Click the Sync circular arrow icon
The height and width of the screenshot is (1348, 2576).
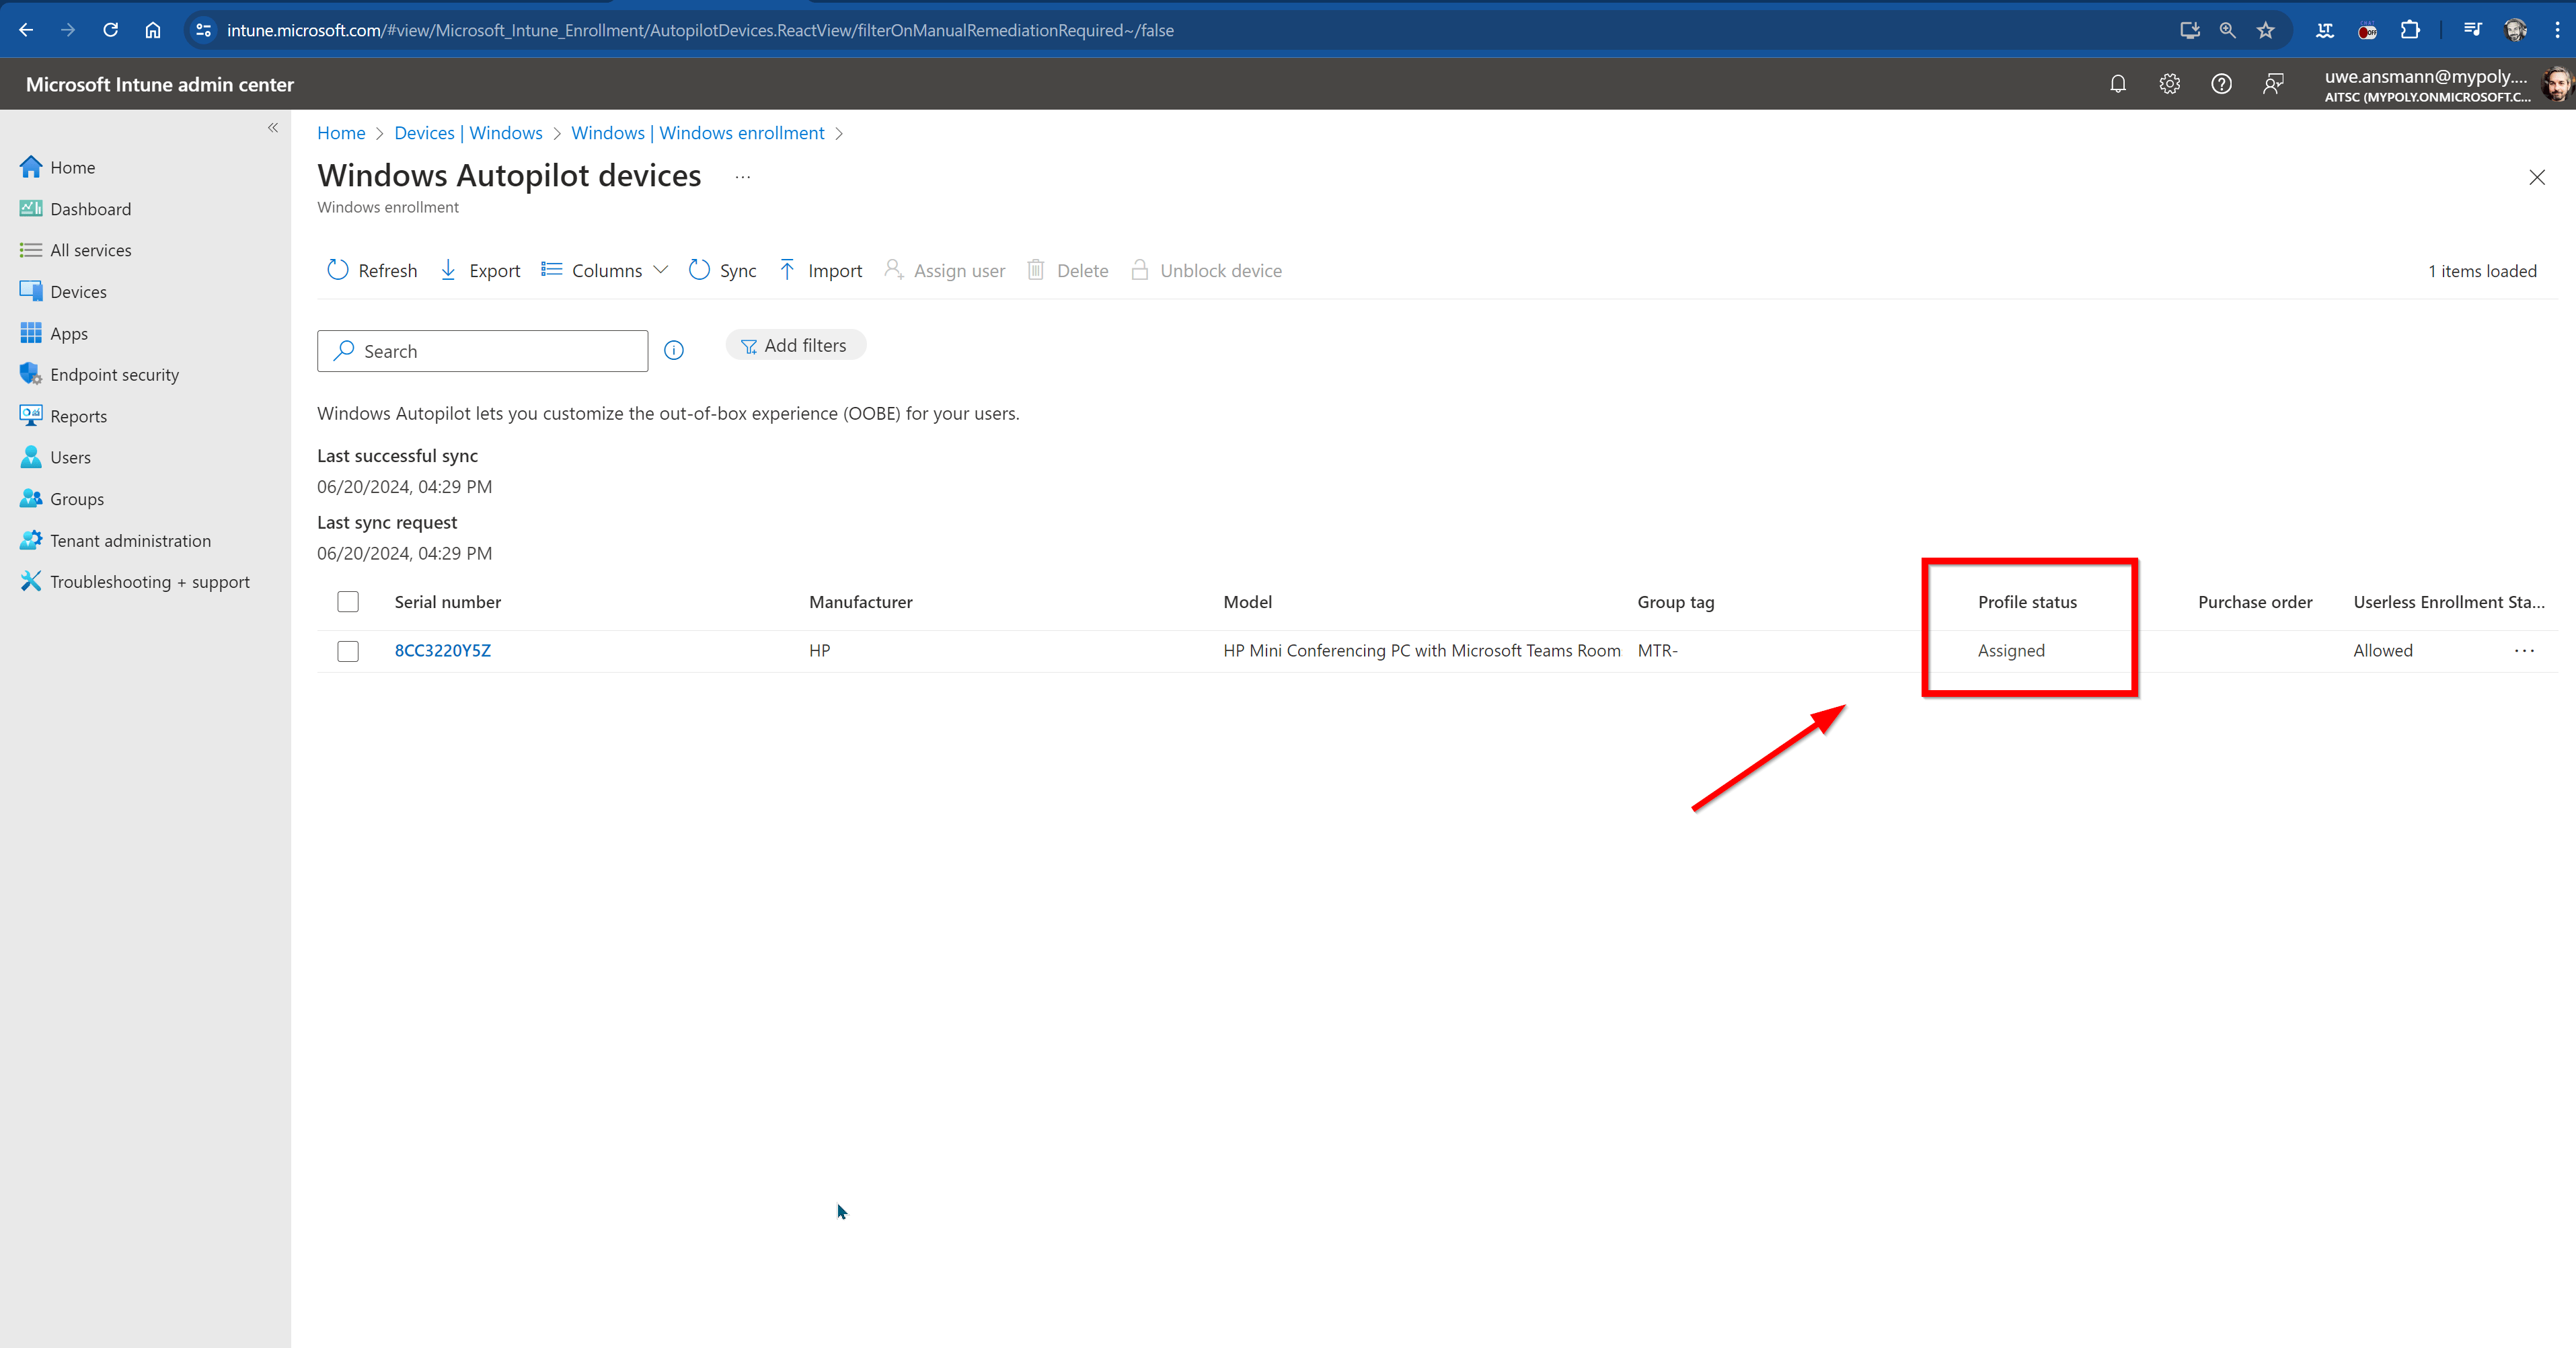pyautogui.click(x=699, y=270)
